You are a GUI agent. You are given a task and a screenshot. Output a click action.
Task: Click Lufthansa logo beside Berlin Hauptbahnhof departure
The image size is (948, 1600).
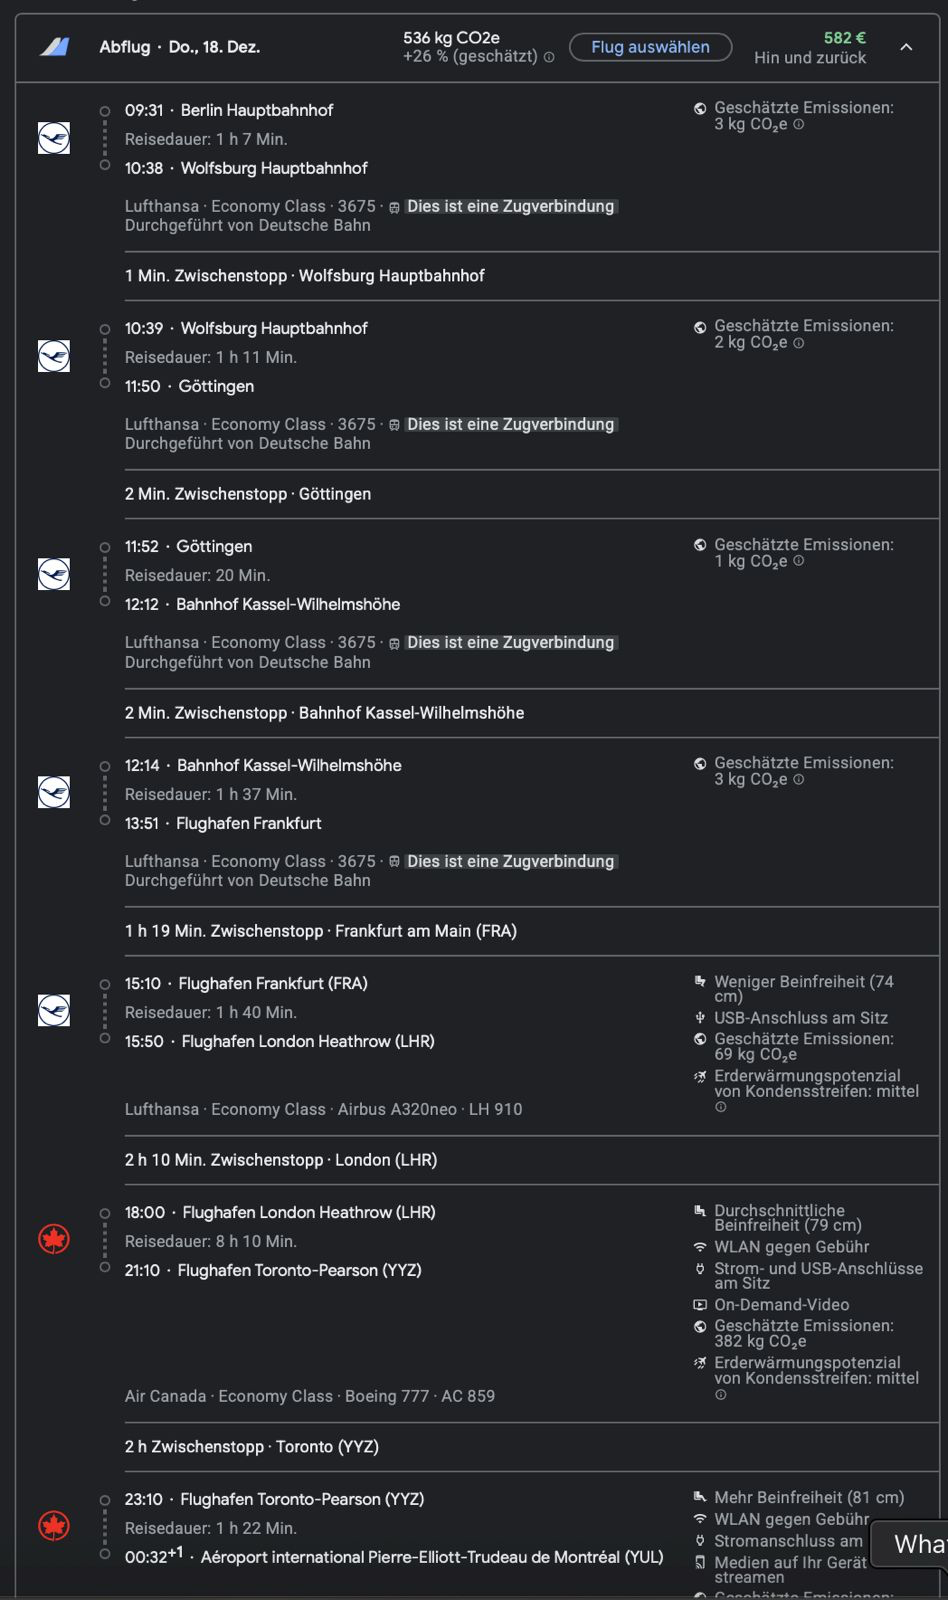coord(54,138)
